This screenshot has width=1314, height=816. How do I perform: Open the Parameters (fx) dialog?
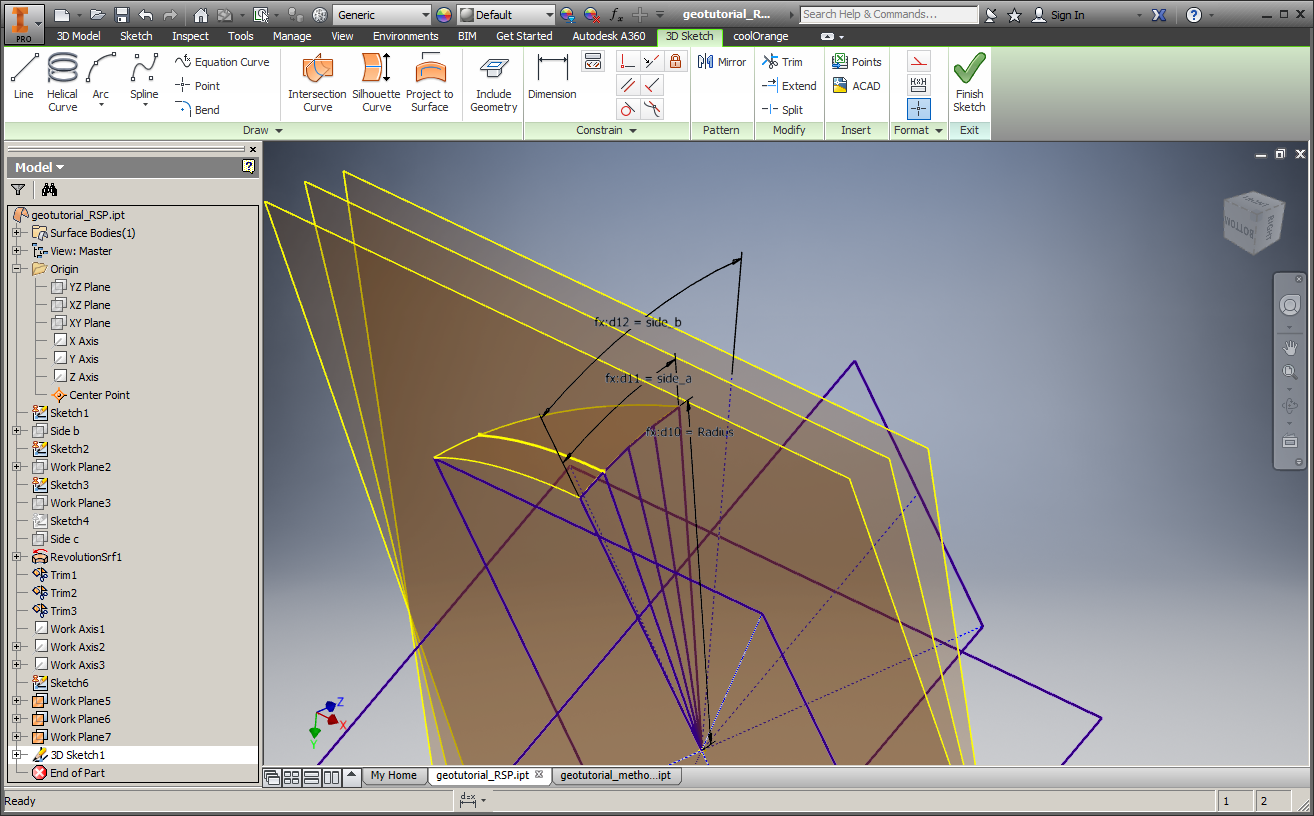(x=617, y=15)
